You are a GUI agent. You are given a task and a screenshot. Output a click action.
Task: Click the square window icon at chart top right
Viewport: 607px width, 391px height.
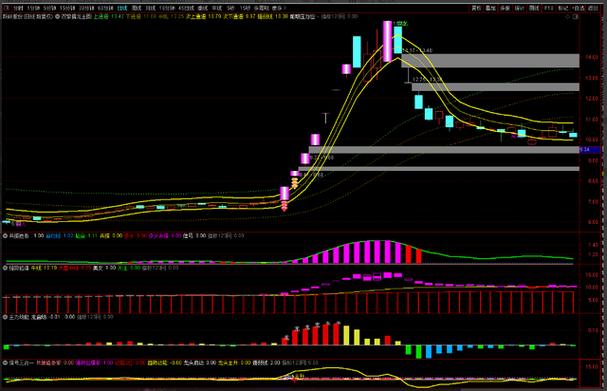[x=575, y=17]
